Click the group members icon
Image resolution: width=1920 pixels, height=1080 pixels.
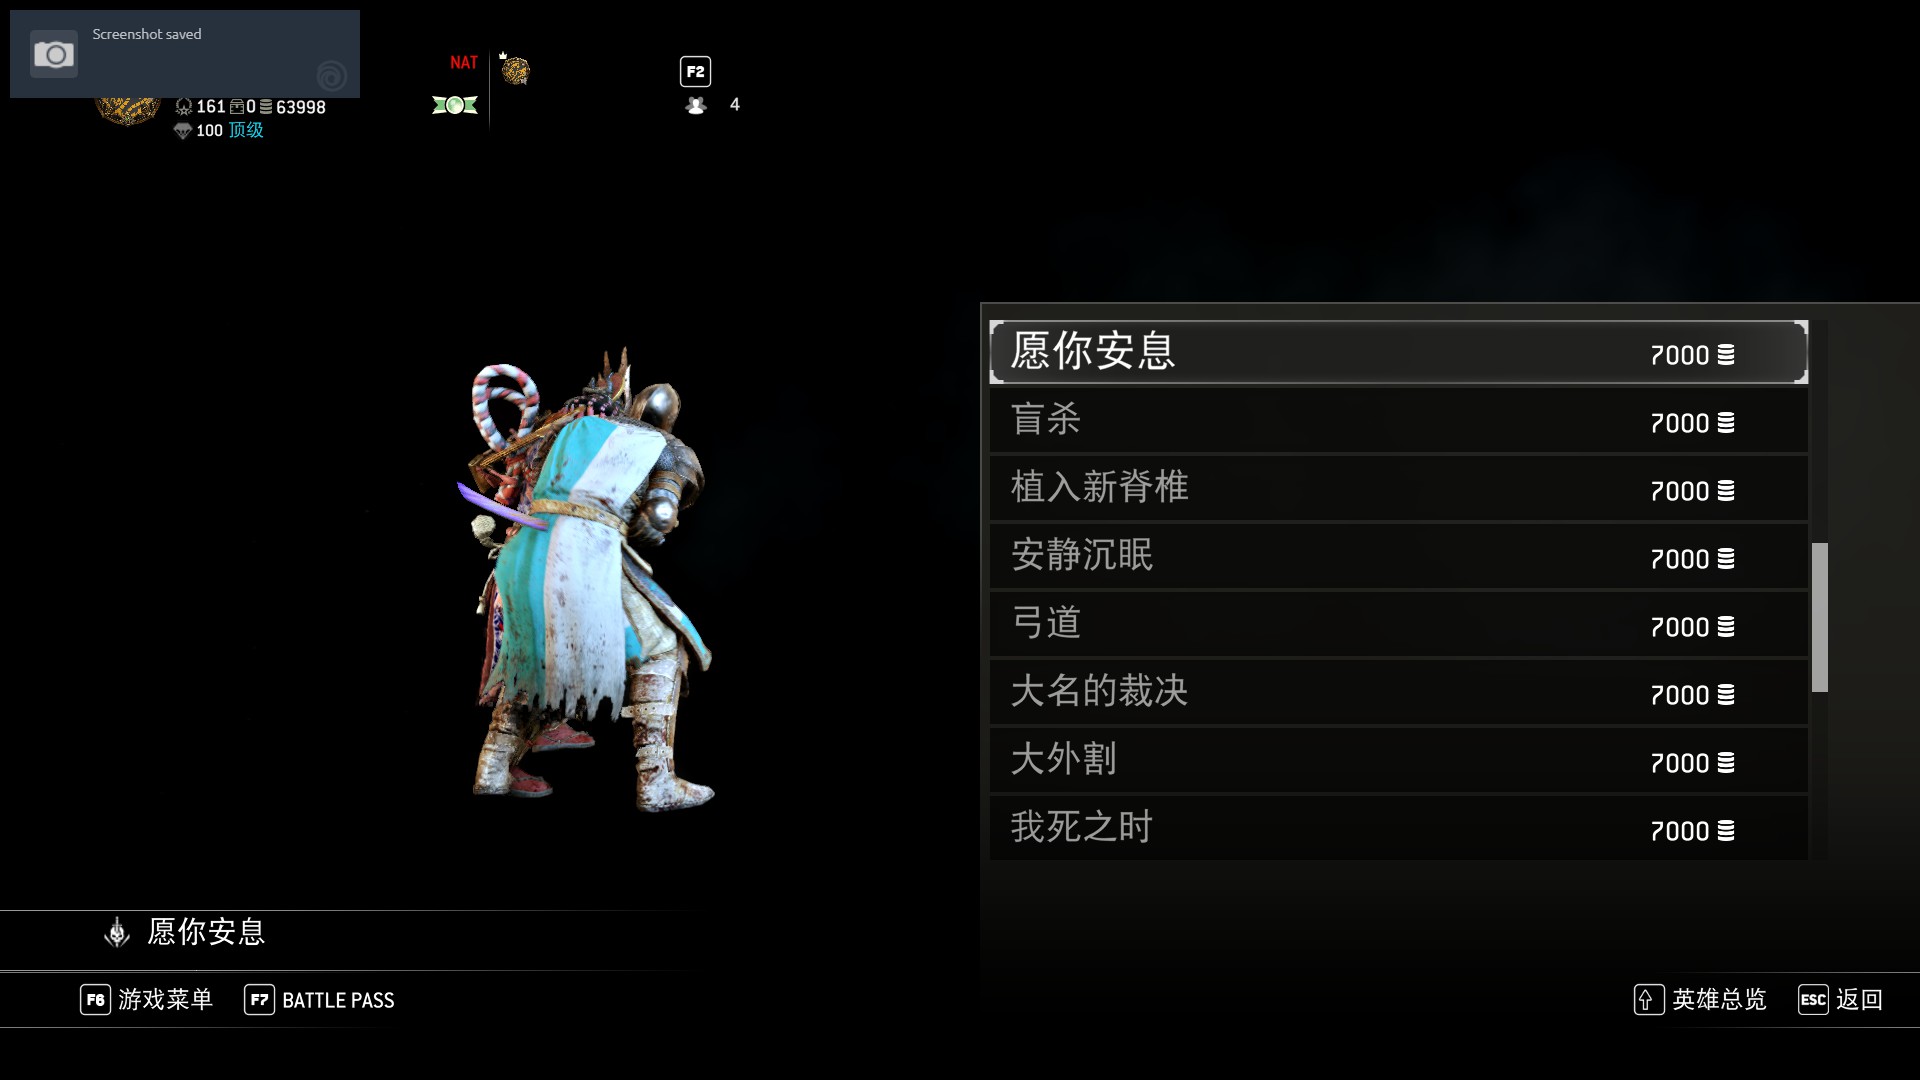pos(696,105)
